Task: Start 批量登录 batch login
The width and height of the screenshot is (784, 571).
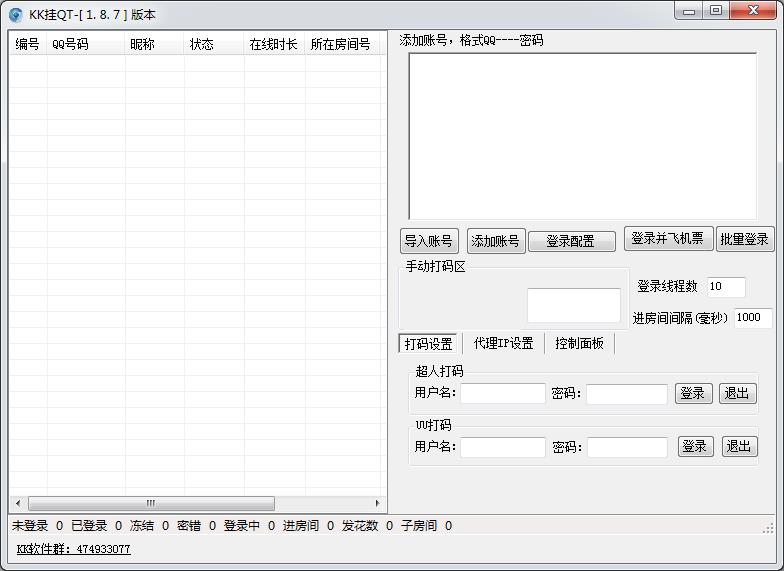Action: [745, 239]
